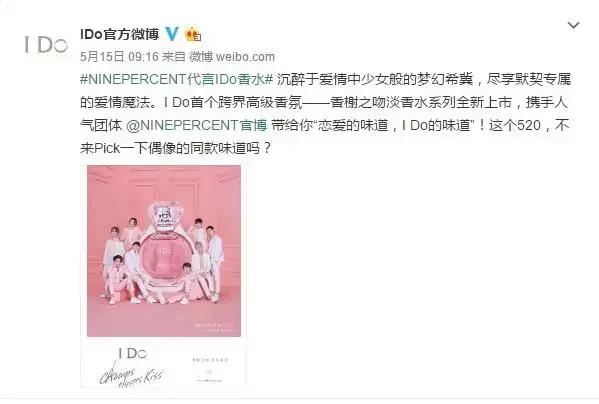Click the orange membership badge icon
Screen dimensions: 599x404
click(x=193, y=35)
